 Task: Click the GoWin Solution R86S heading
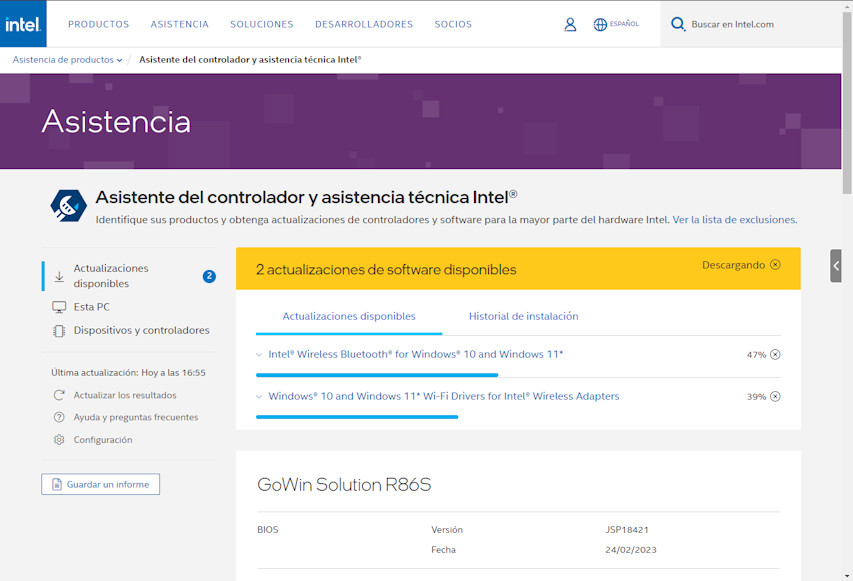[344, 485]
